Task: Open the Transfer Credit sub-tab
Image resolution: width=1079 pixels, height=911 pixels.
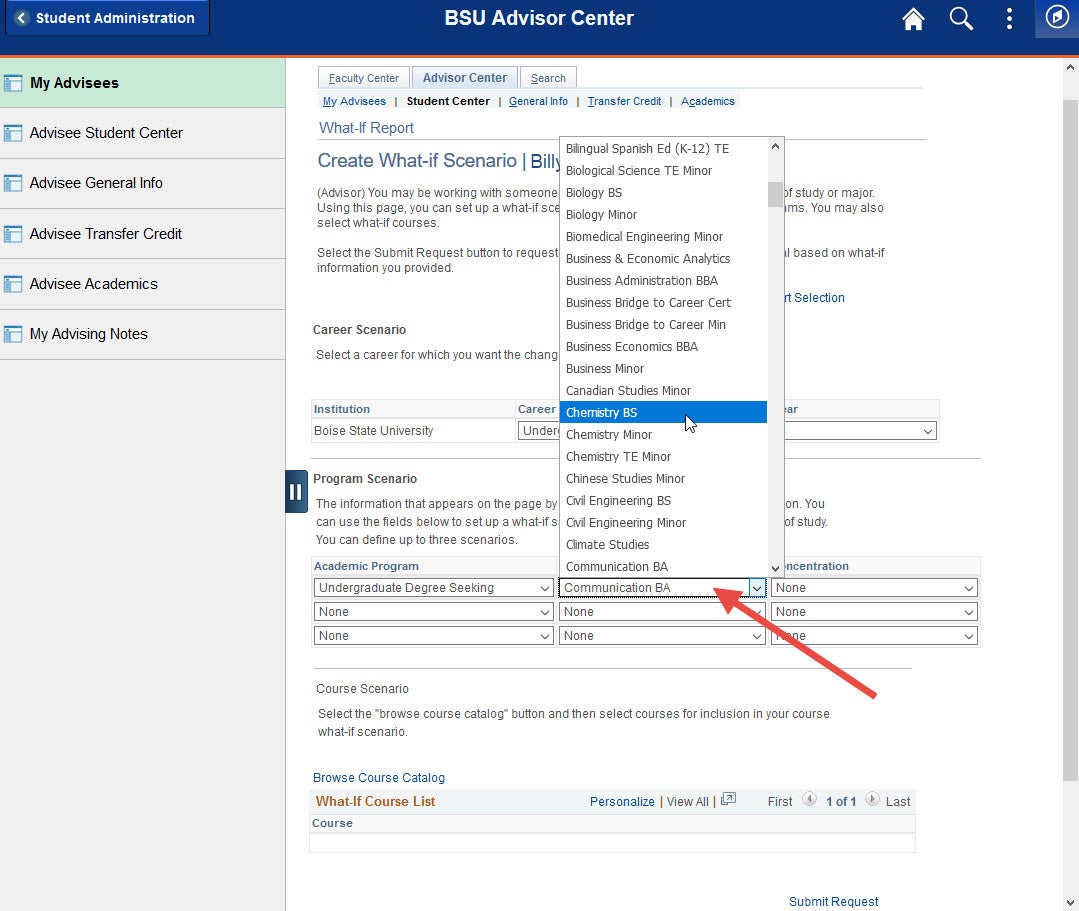Action: click(x=624, y=101)
